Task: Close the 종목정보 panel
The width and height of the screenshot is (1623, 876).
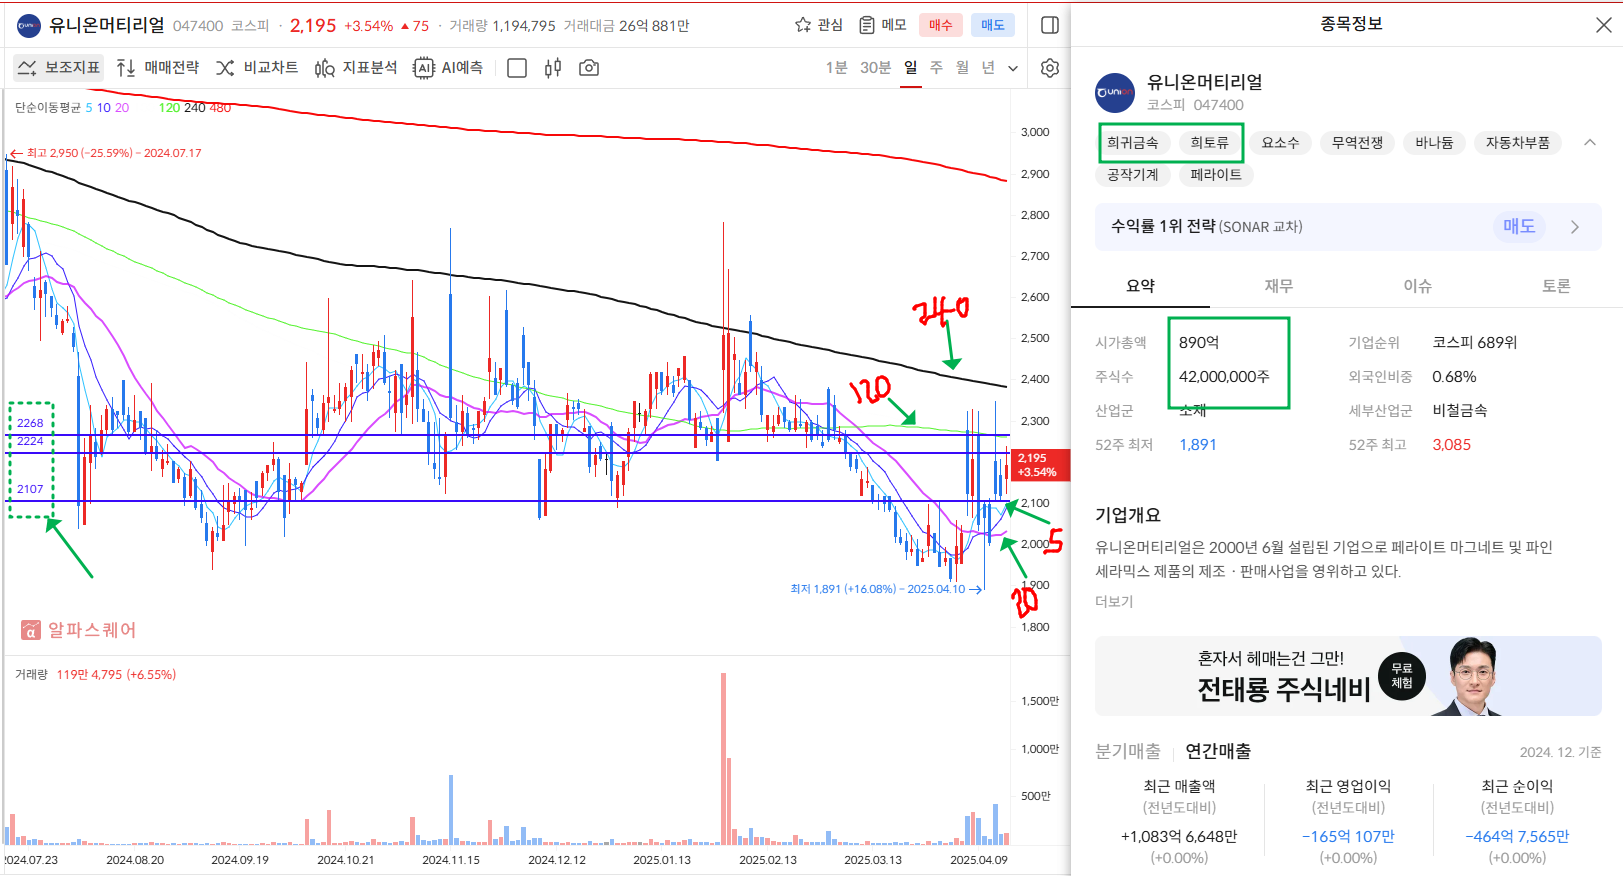Action: pyautogui.click(x=1603, y=25)
